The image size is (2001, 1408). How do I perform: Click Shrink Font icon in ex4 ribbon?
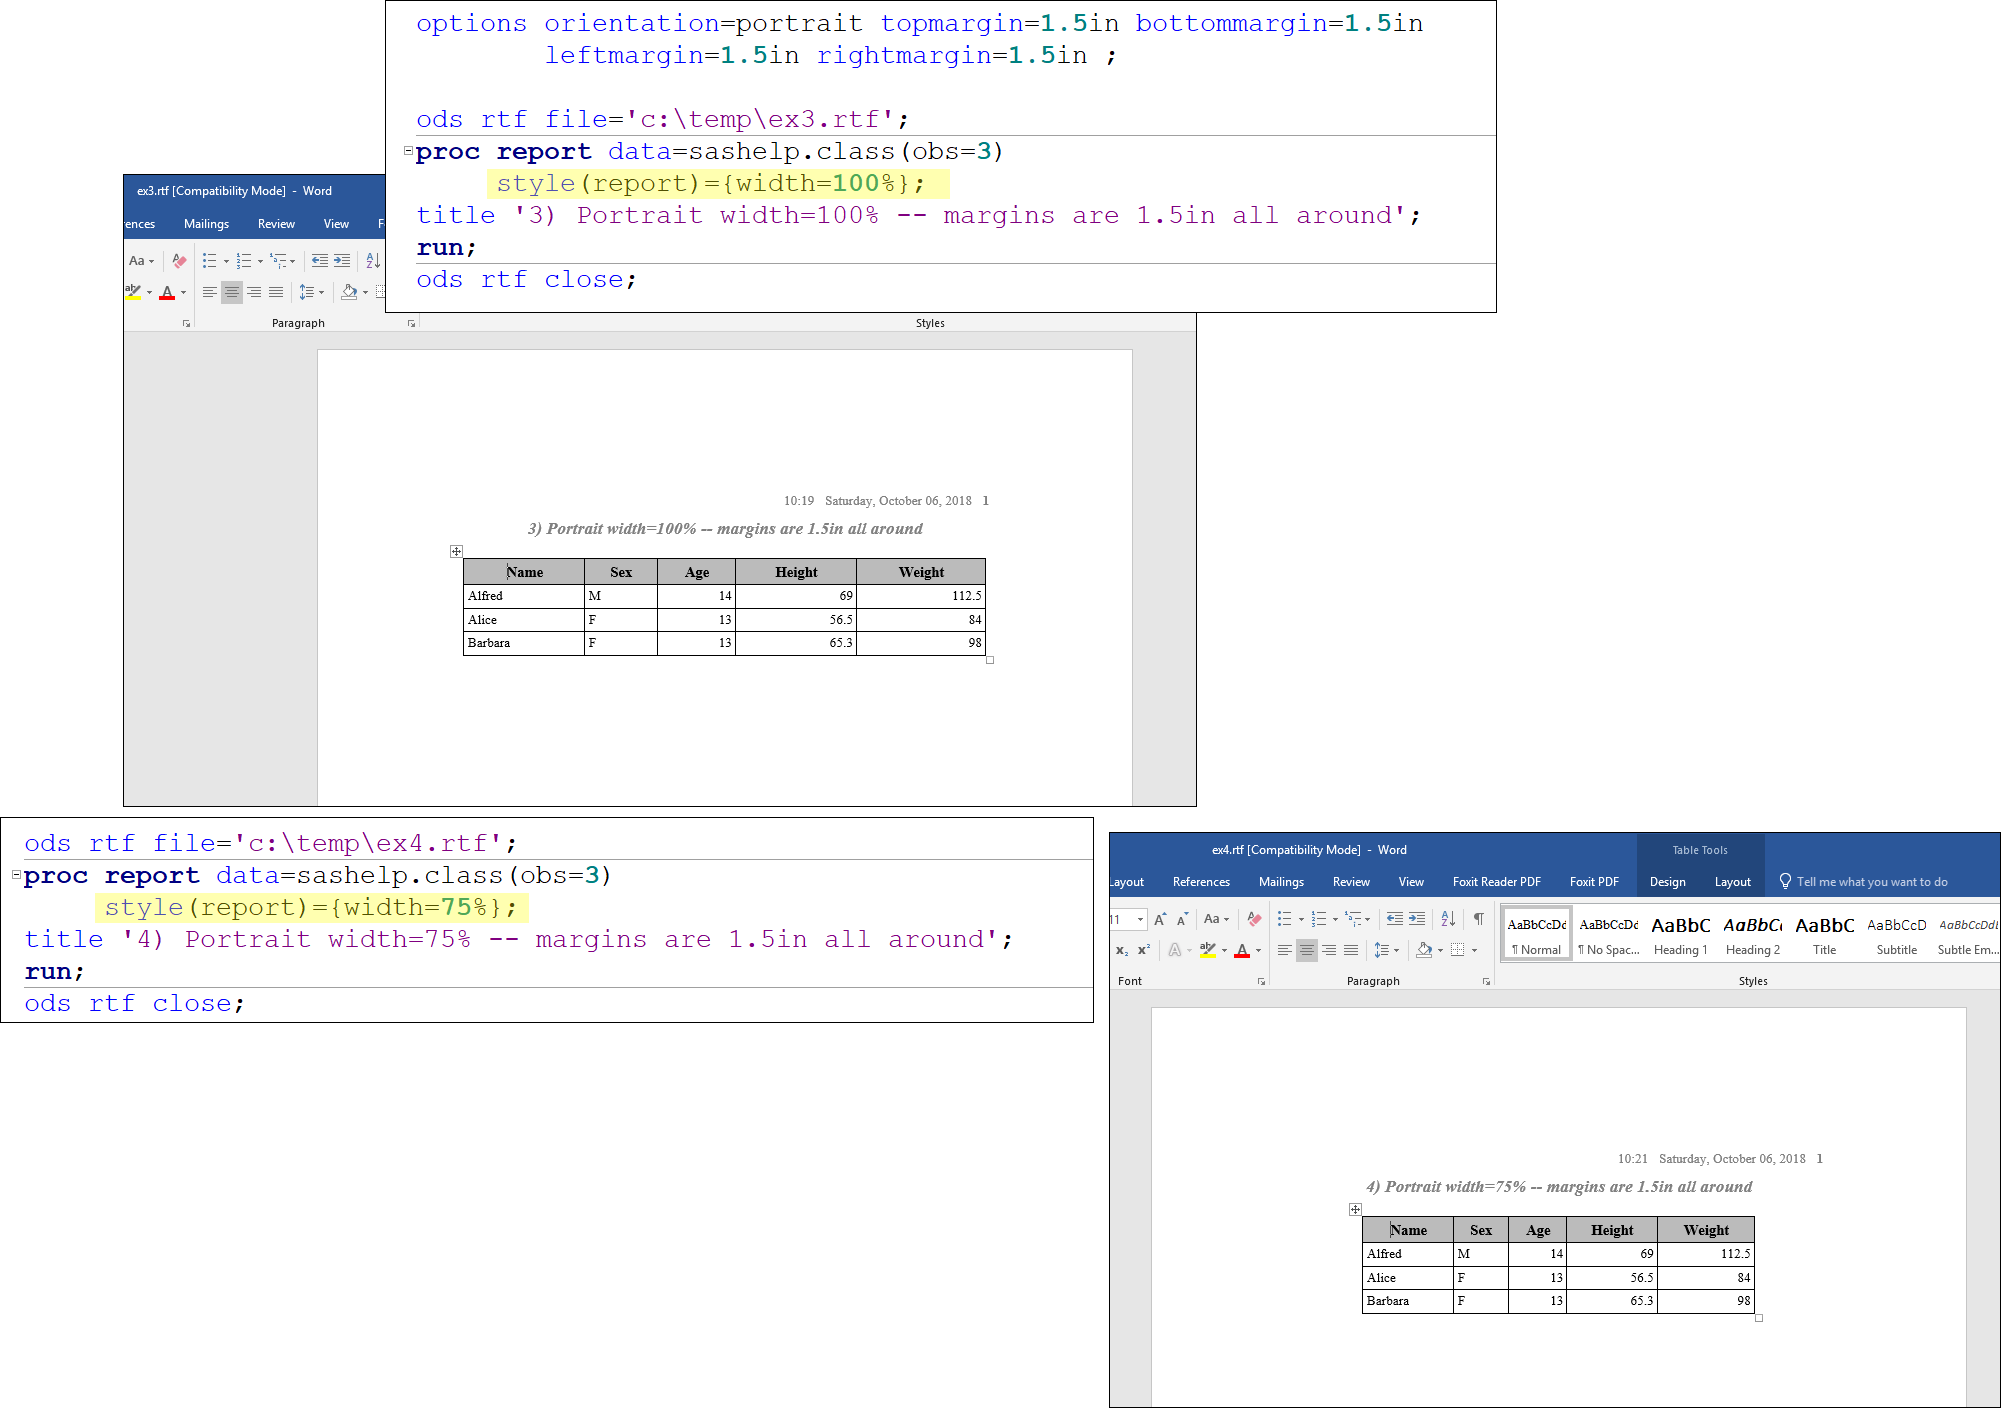click(x=1182, y=919)
